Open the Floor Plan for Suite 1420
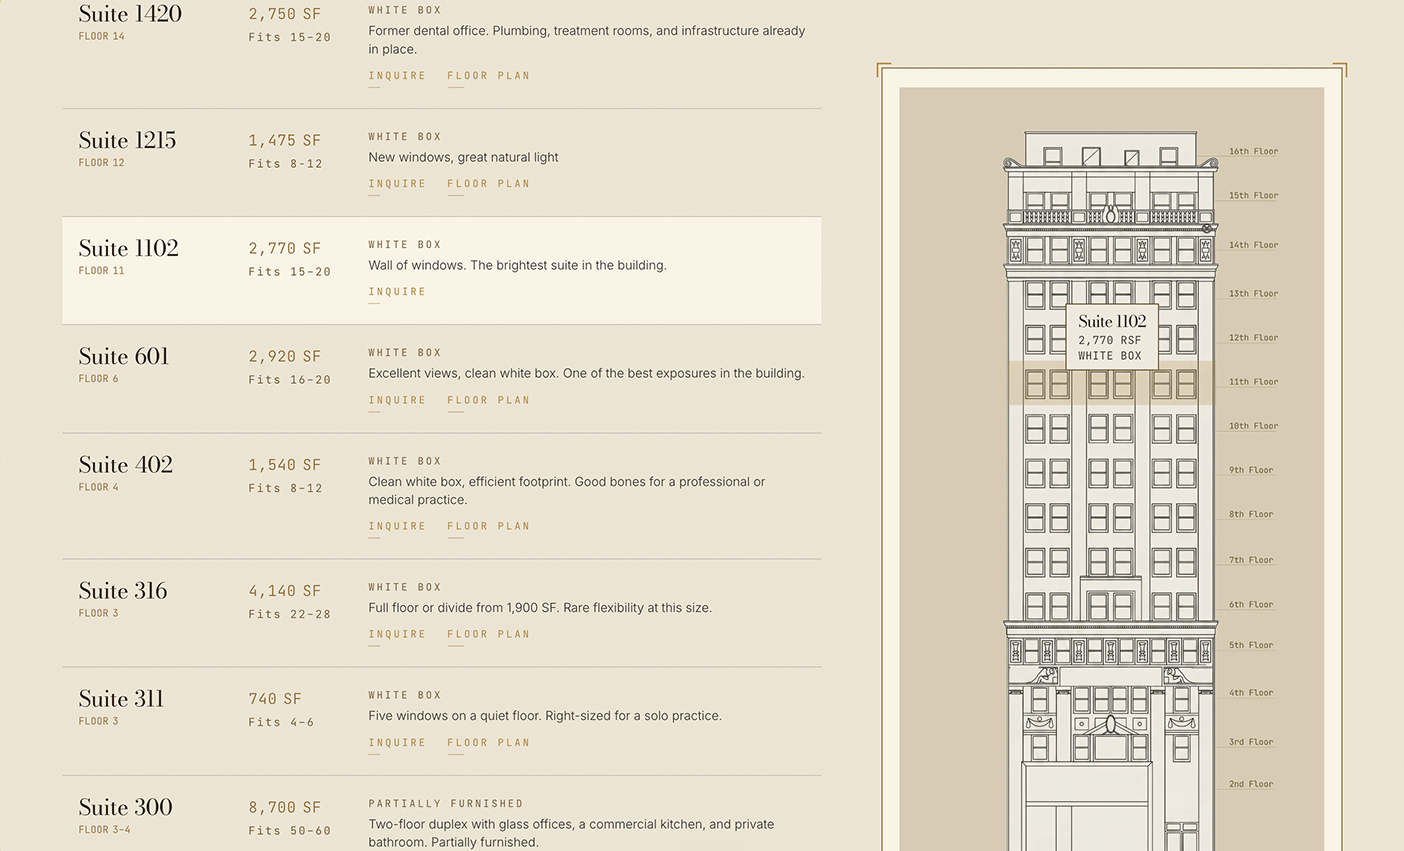1404x851 pixels. [x=489, y=76]
